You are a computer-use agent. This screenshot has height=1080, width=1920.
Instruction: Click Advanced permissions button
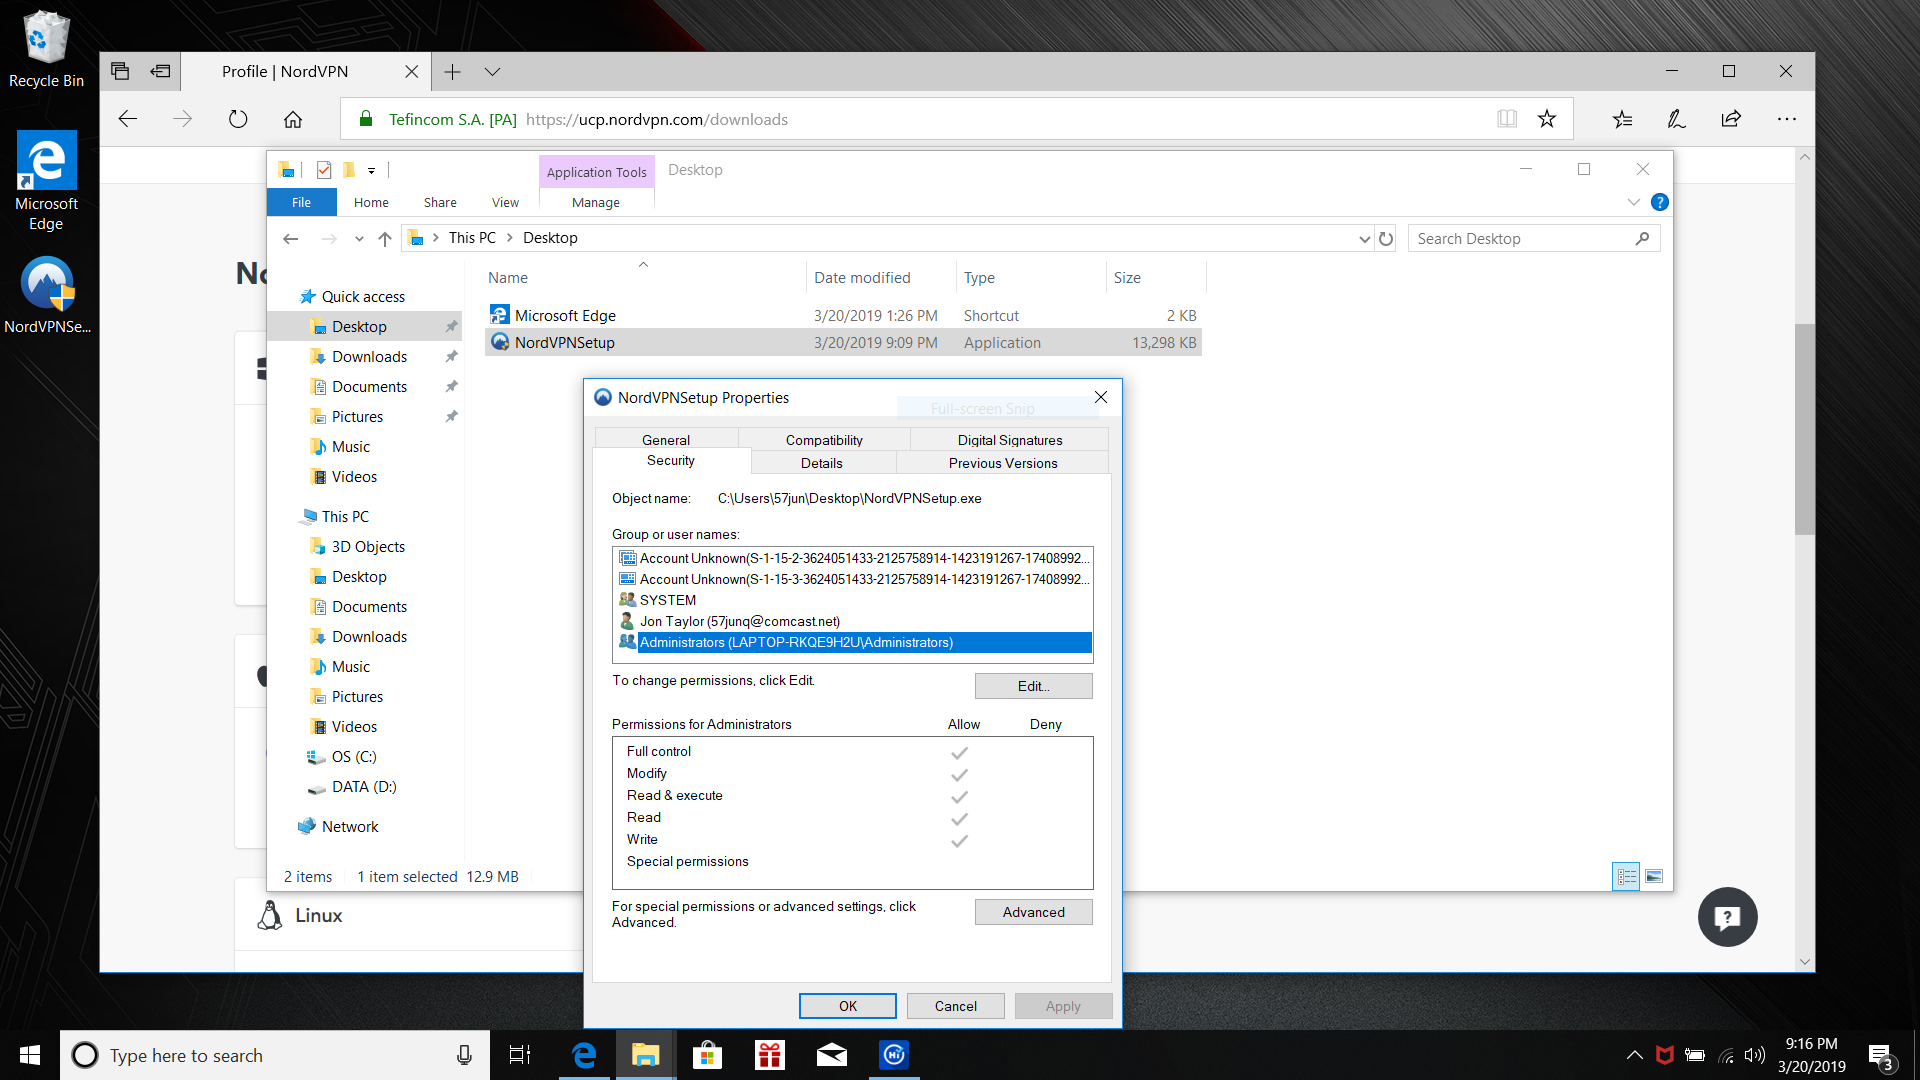(x=1034, y=912)
